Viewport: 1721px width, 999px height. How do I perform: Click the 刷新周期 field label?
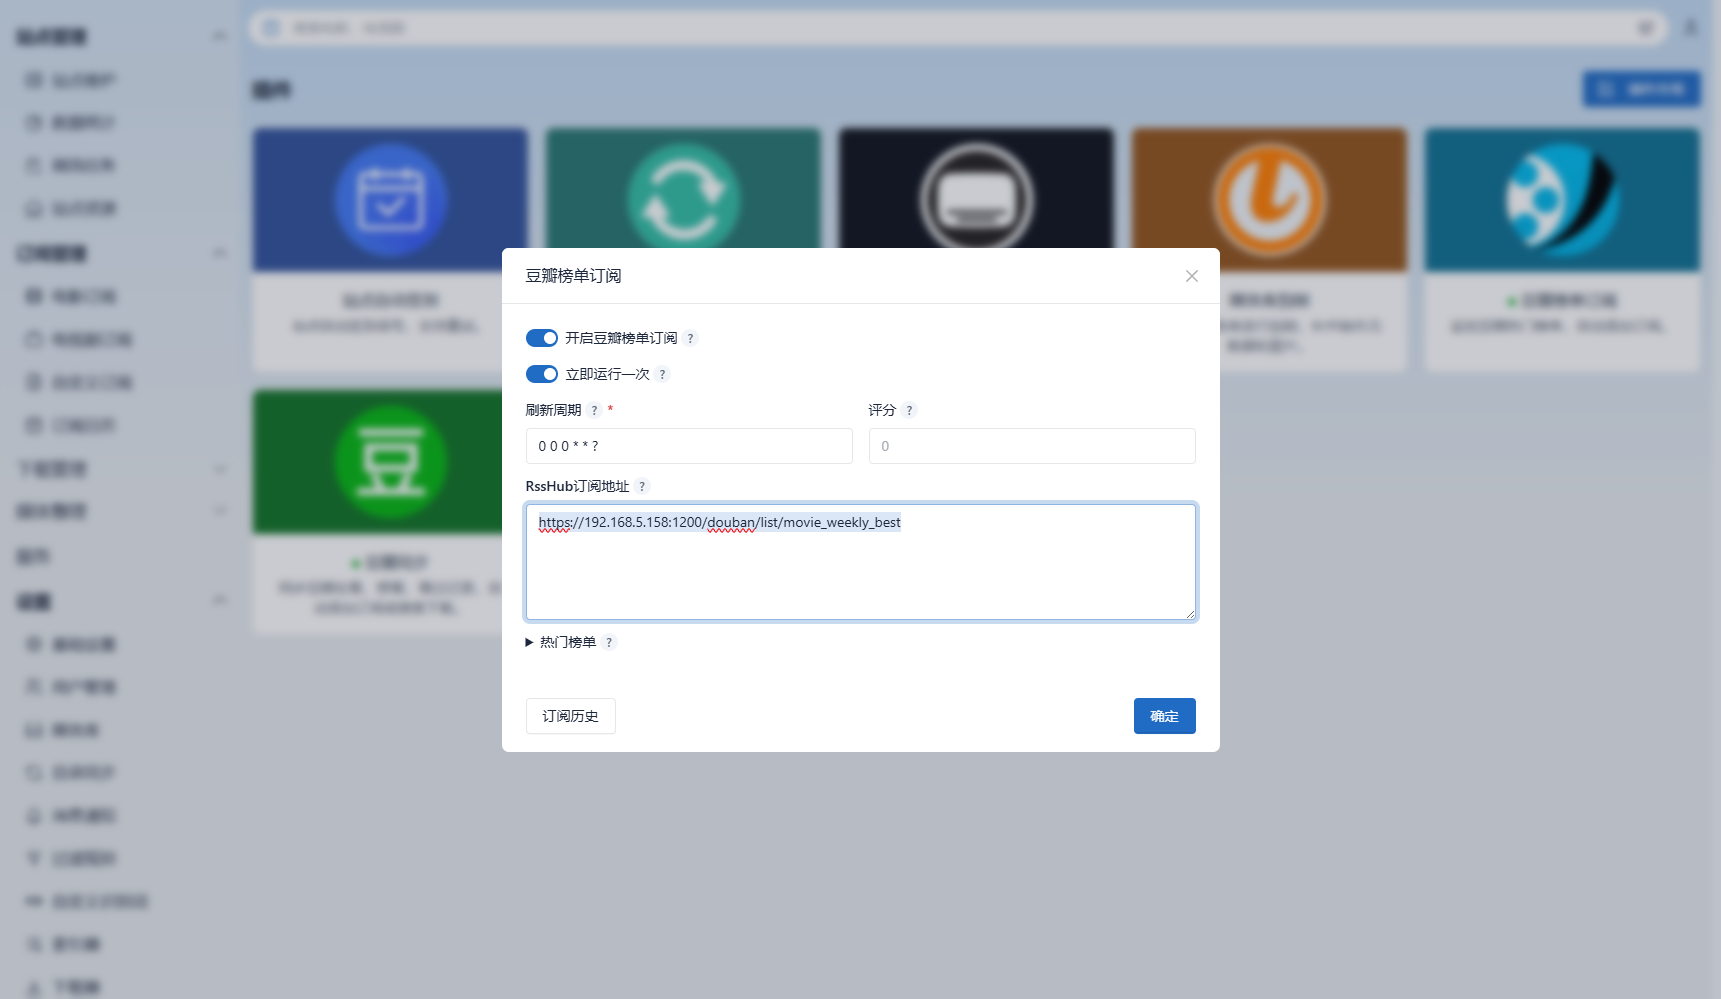point(554,410)
